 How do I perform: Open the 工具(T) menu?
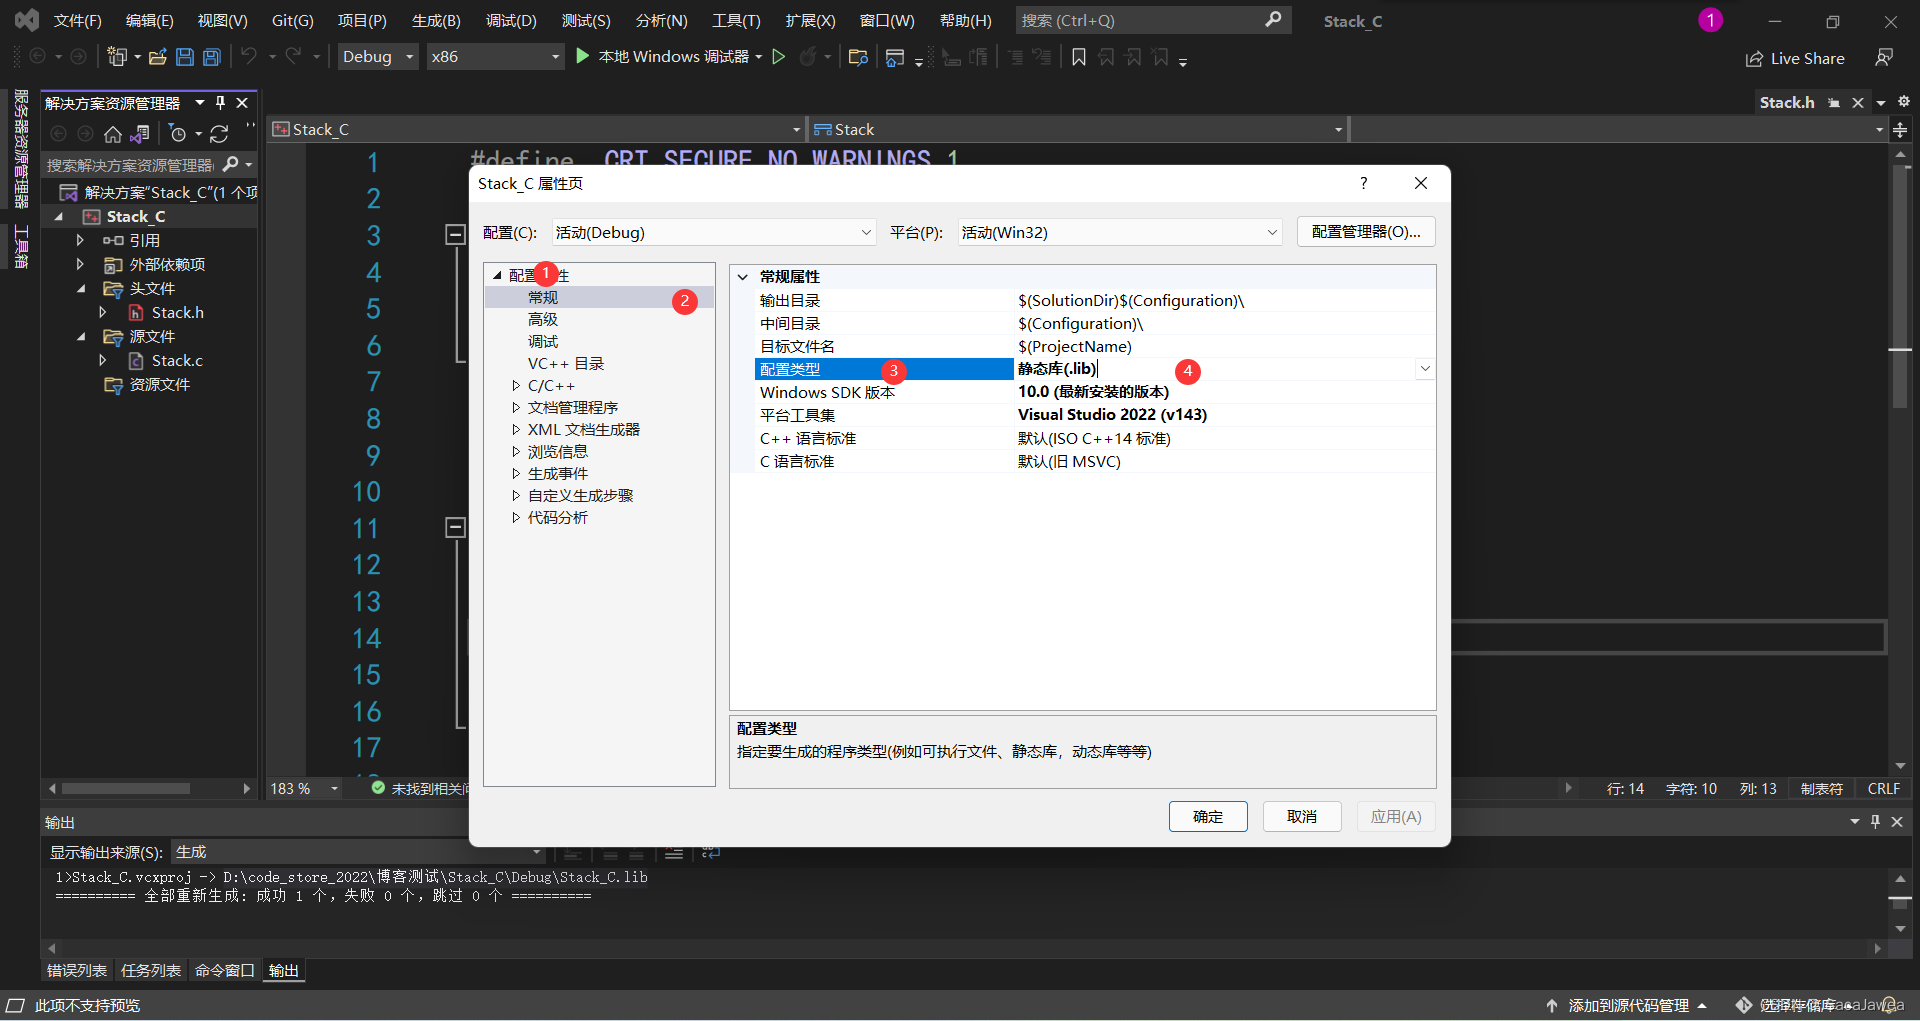click(x=736, y=20)
